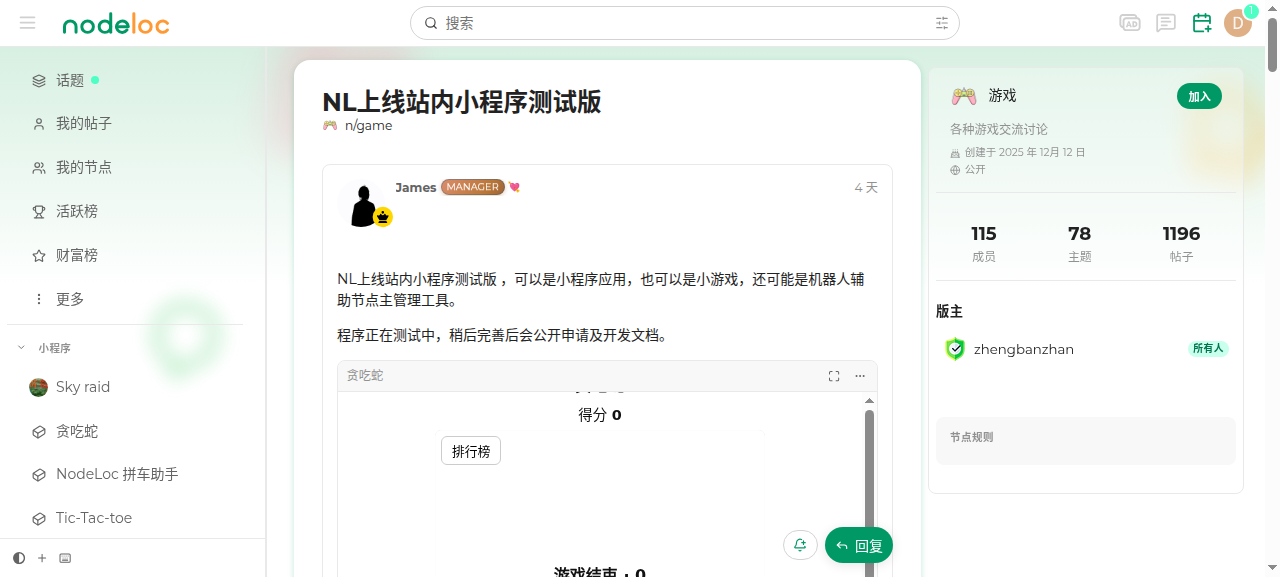The height and width of the screenshot is (577, 1280).
Task: Click the green calendar check-in icon
Action: [x=1202, y=23]
